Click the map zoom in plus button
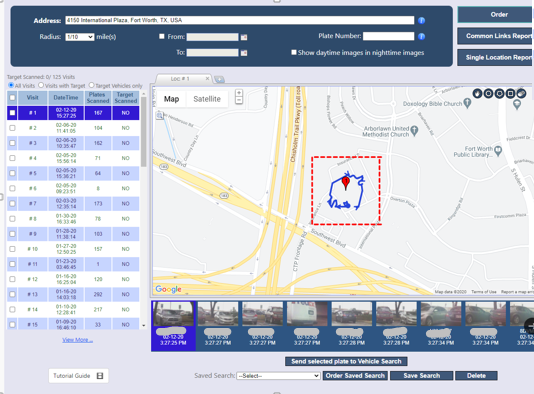The image size is (534, 394). [x=239, y=93]
